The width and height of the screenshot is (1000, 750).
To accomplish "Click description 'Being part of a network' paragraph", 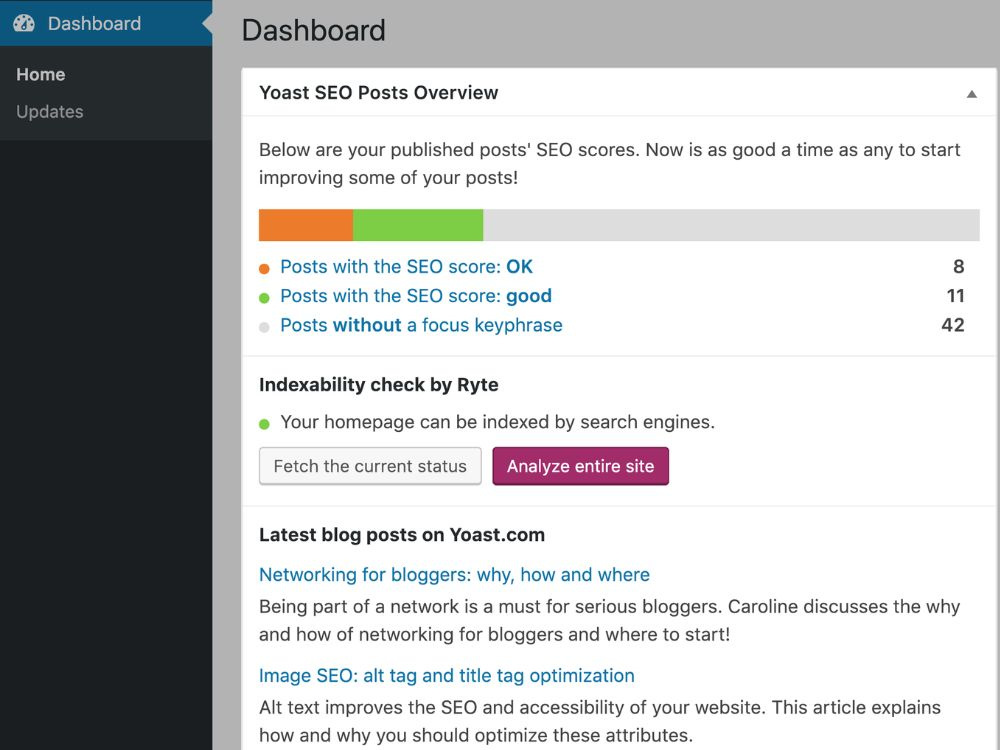I will (609, 621).
